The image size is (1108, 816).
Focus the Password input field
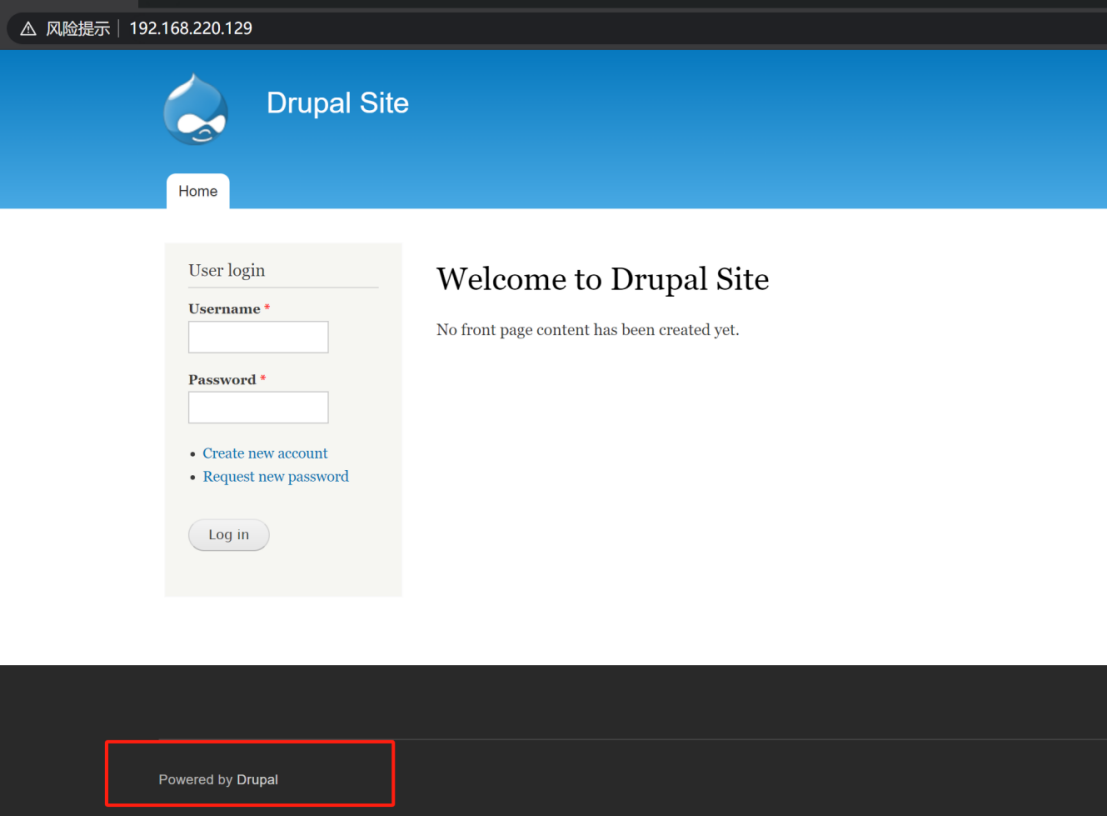point(258,408)
